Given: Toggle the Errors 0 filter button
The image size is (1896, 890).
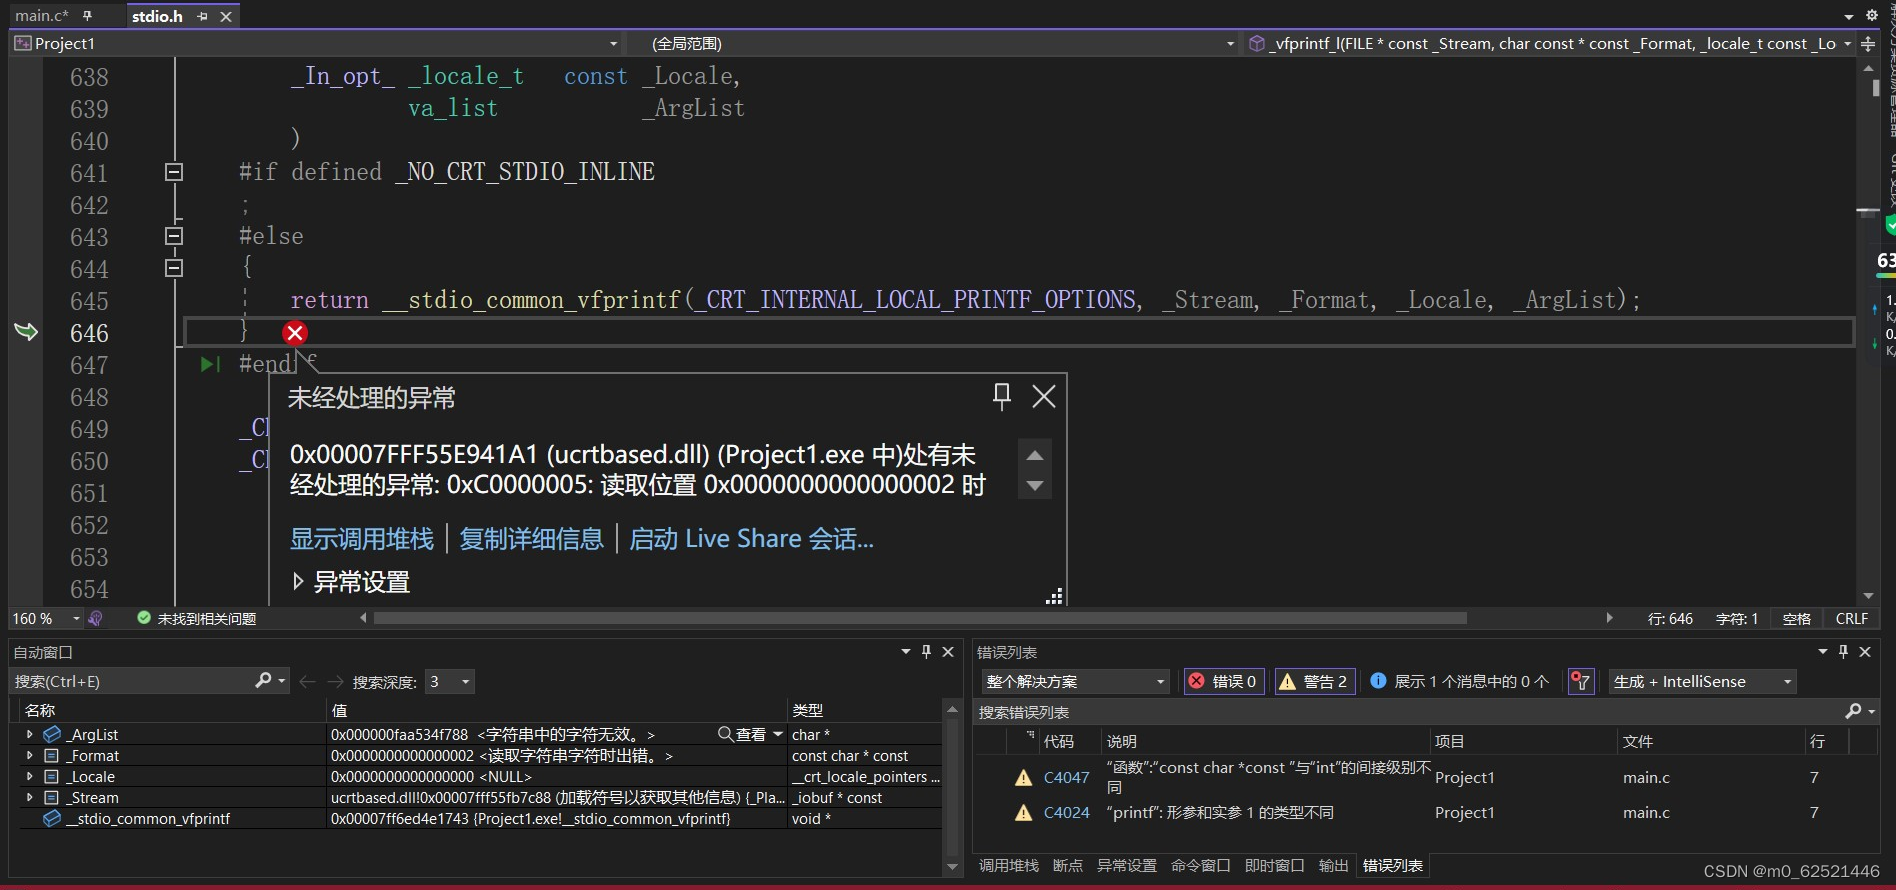Looking at the screenshot, I should 1224,682.
